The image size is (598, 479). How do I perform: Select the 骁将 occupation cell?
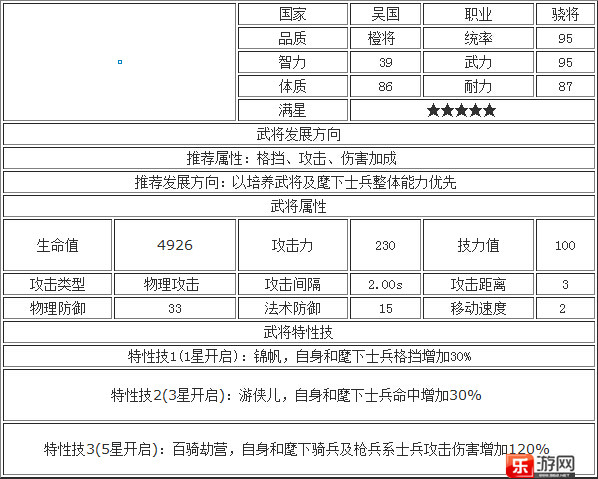[x=565, y=14]
